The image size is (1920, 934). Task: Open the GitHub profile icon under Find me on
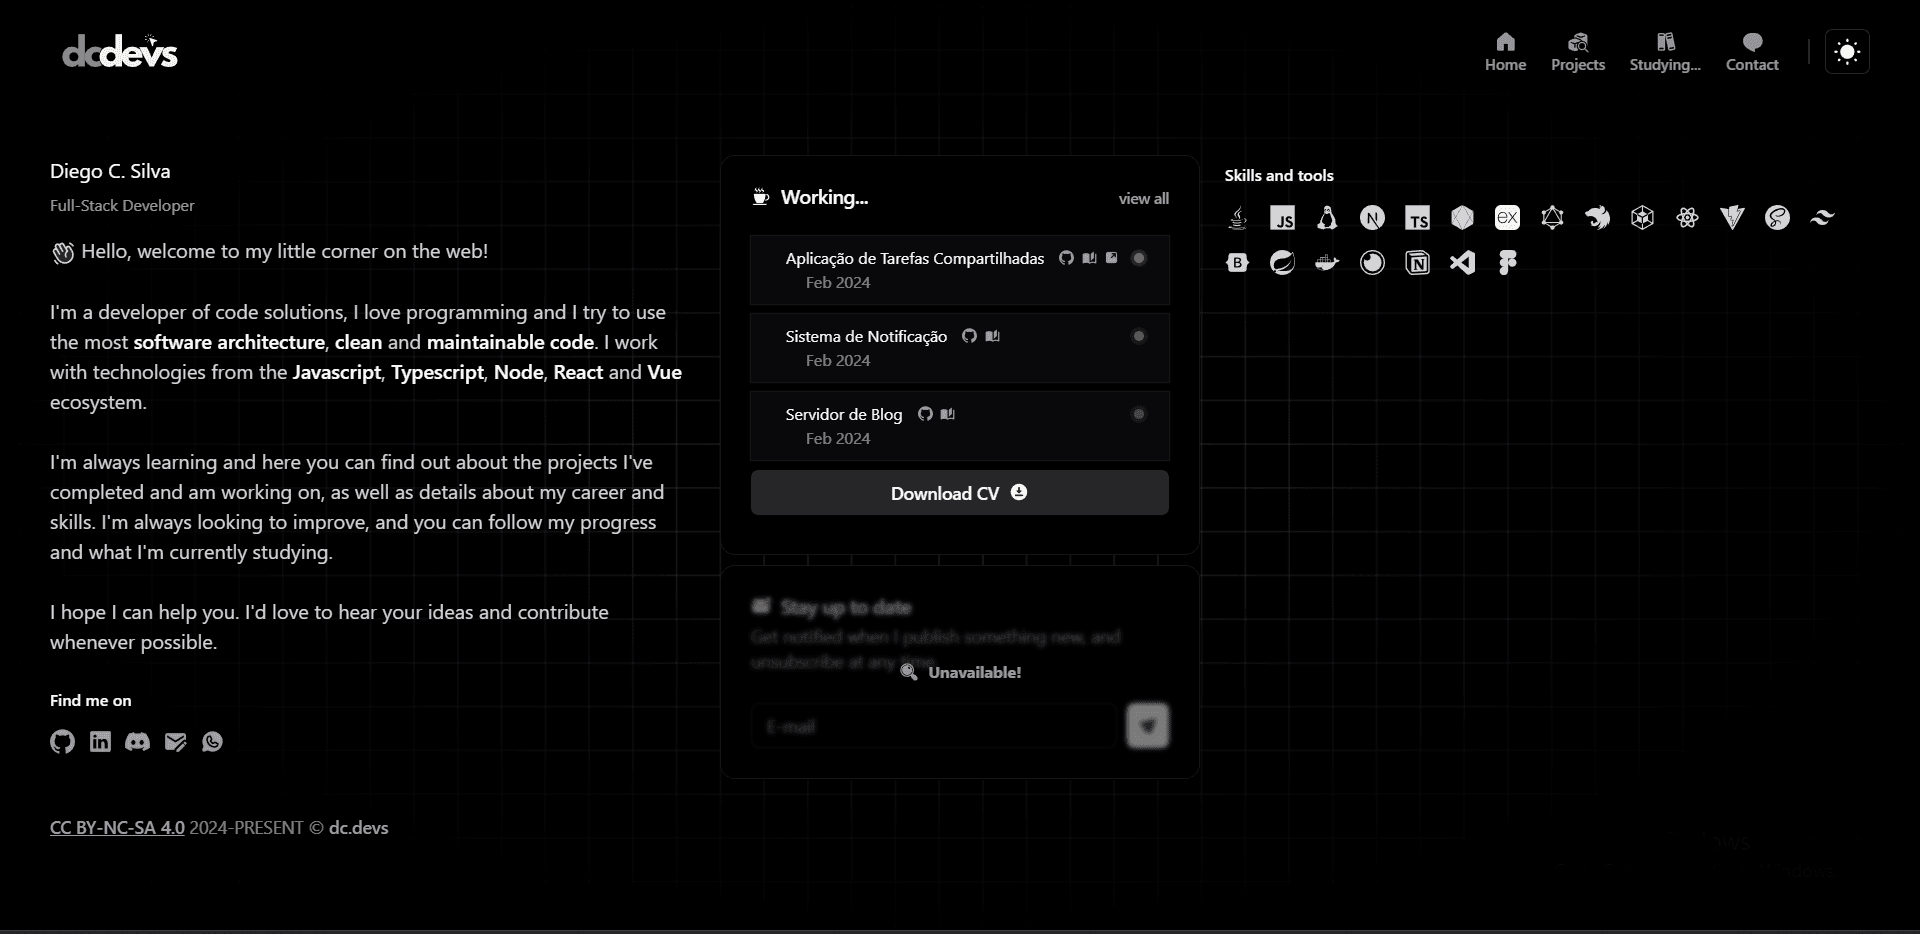(62, 741)
